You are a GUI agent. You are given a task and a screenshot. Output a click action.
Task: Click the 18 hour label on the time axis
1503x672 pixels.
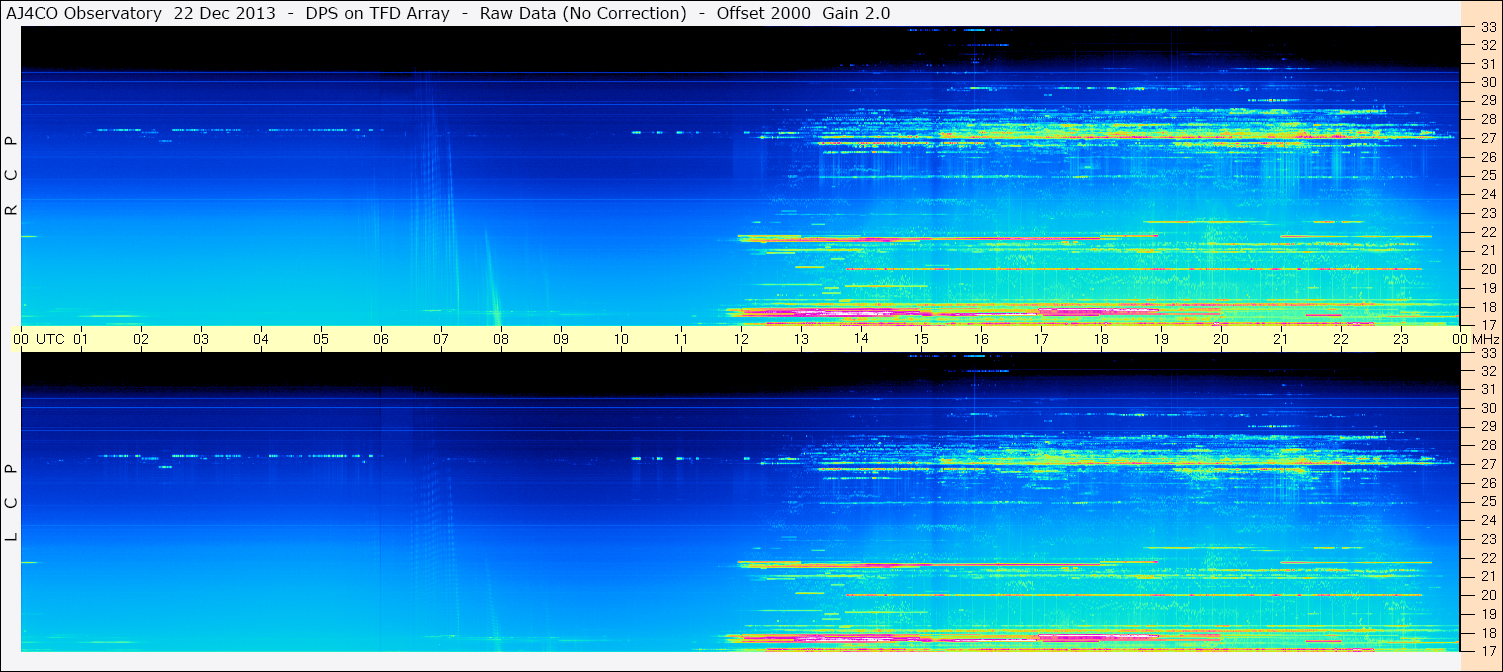[x=1101, y=339]
